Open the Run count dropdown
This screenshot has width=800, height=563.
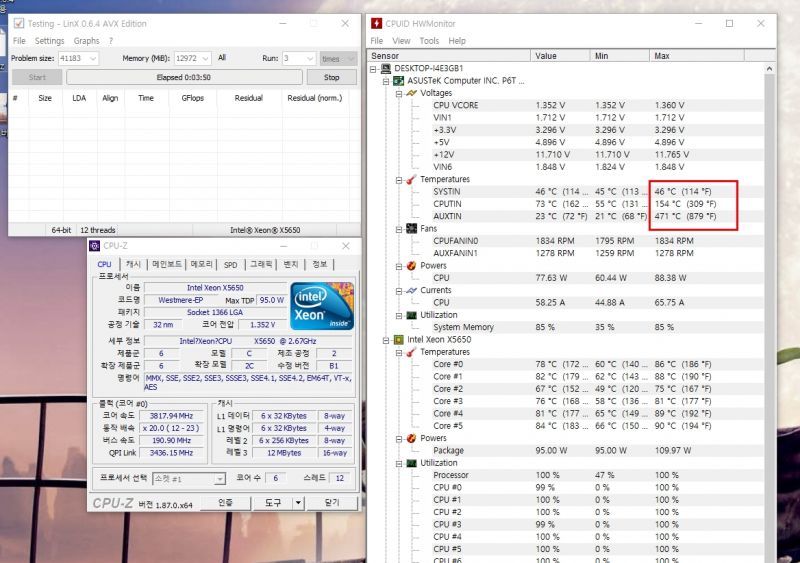(x=310, y=58)
